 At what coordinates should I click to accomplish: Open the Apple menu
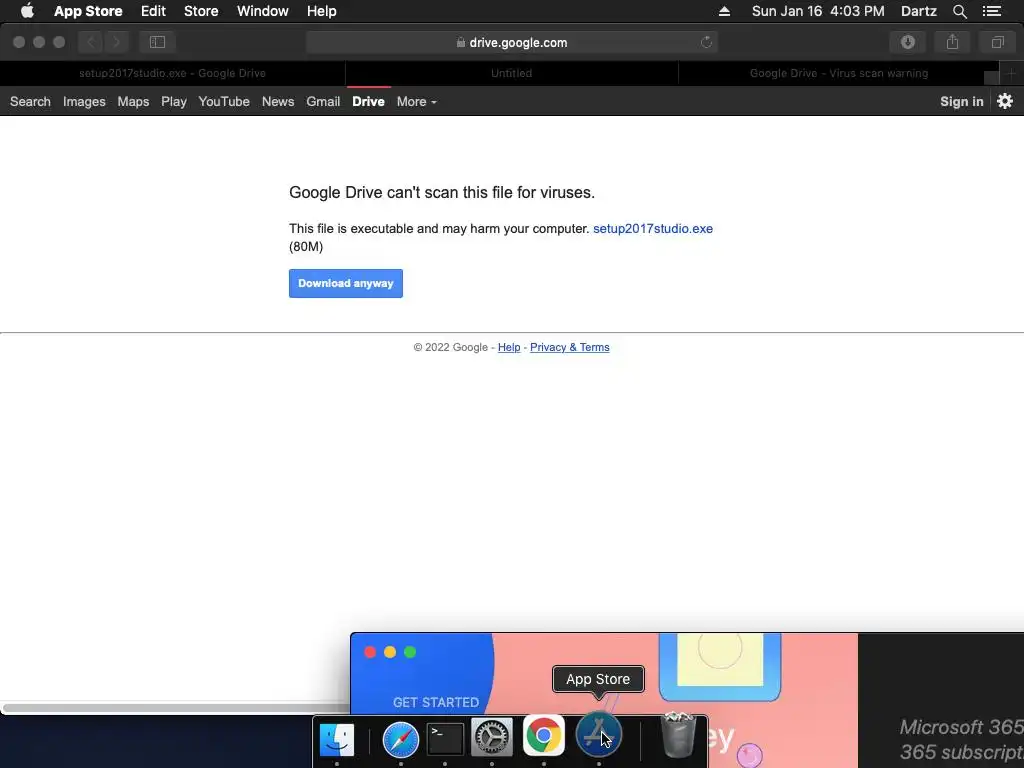click(27, 11)
